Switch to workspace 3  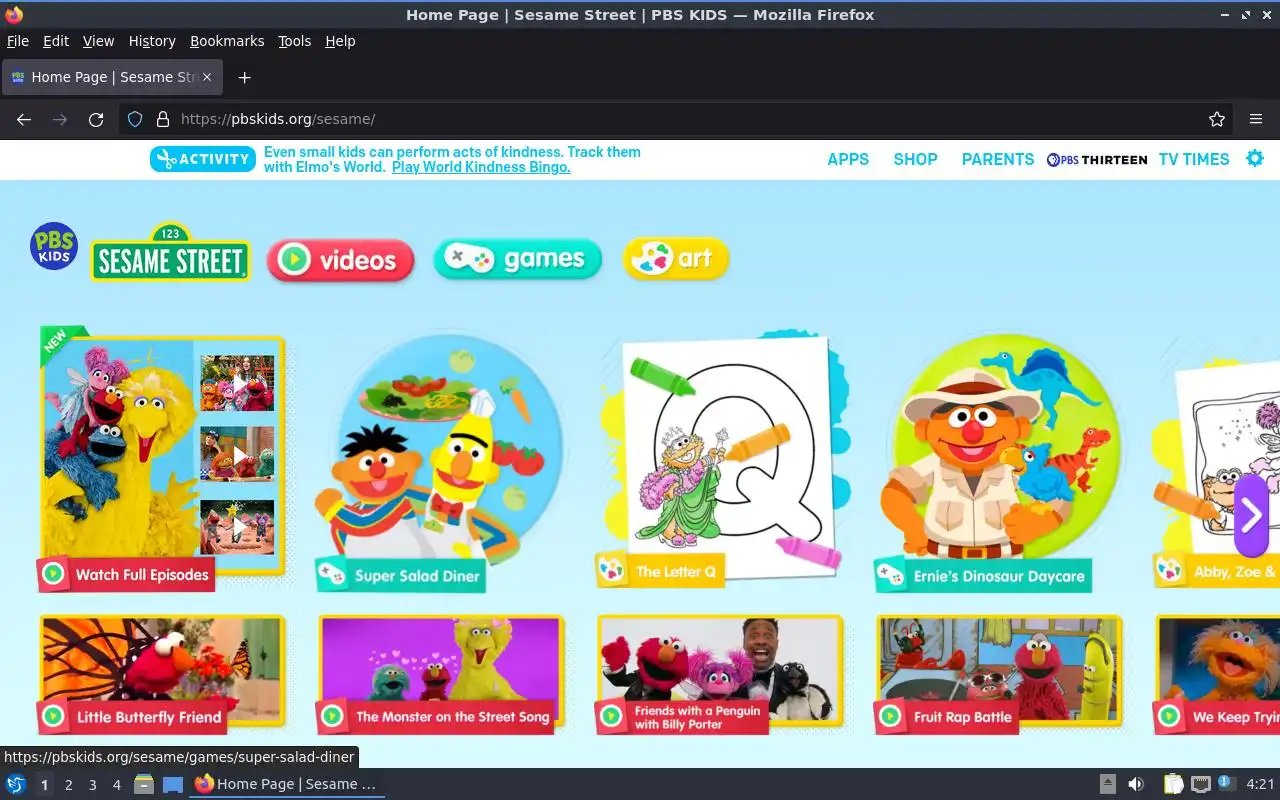point(92,785)
